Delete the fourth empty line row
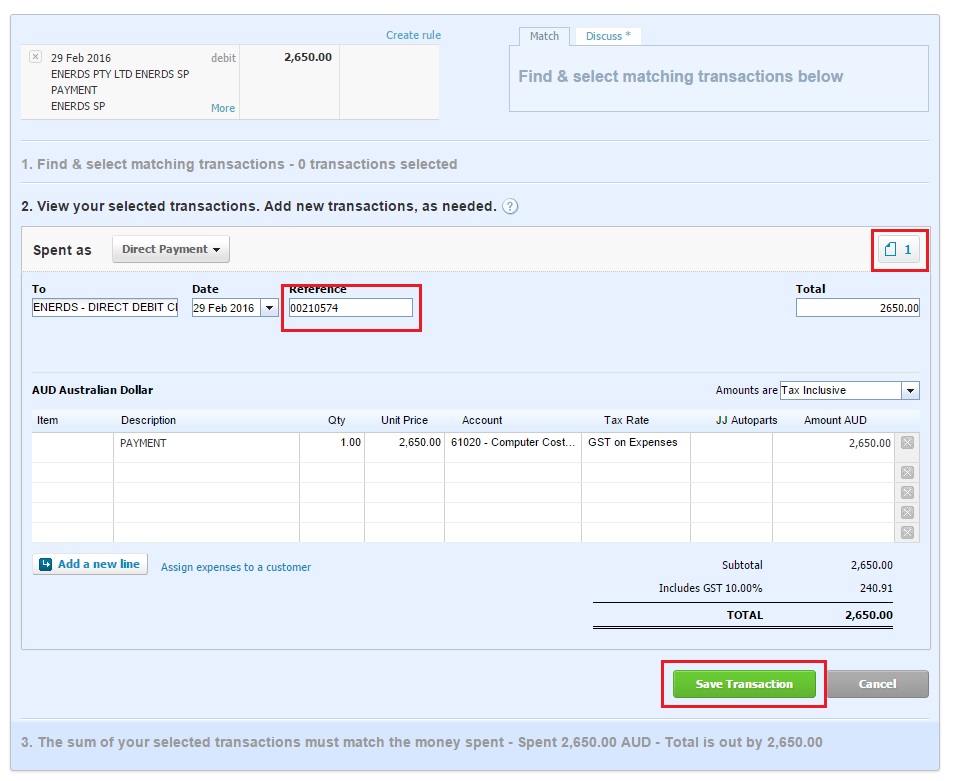The width and height of the screenshot is (953, 781). [x=907, y=513]
